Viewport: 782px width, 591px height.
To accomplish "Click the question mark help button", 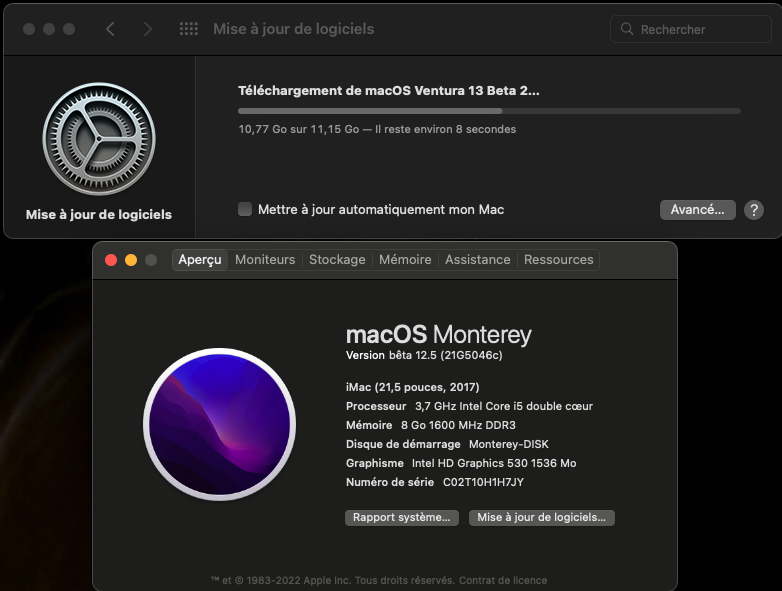I will (x=754, y=210).
